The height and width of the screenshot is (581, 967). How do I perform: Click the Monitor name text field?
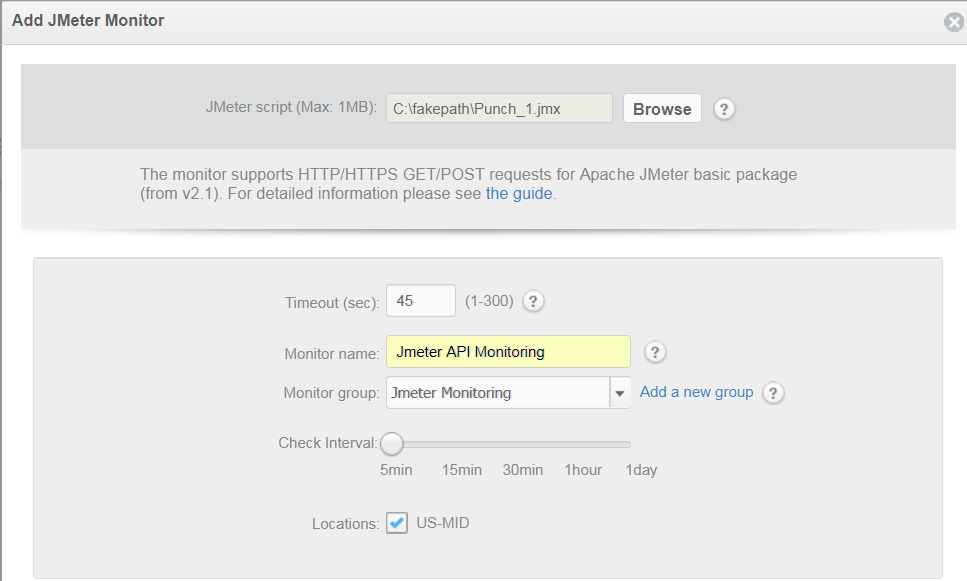point(508,352)
